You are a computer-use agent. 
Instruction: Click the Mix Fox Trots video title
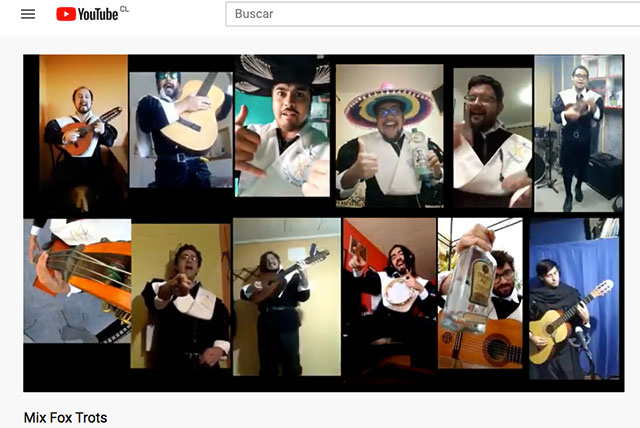point(65,417)
